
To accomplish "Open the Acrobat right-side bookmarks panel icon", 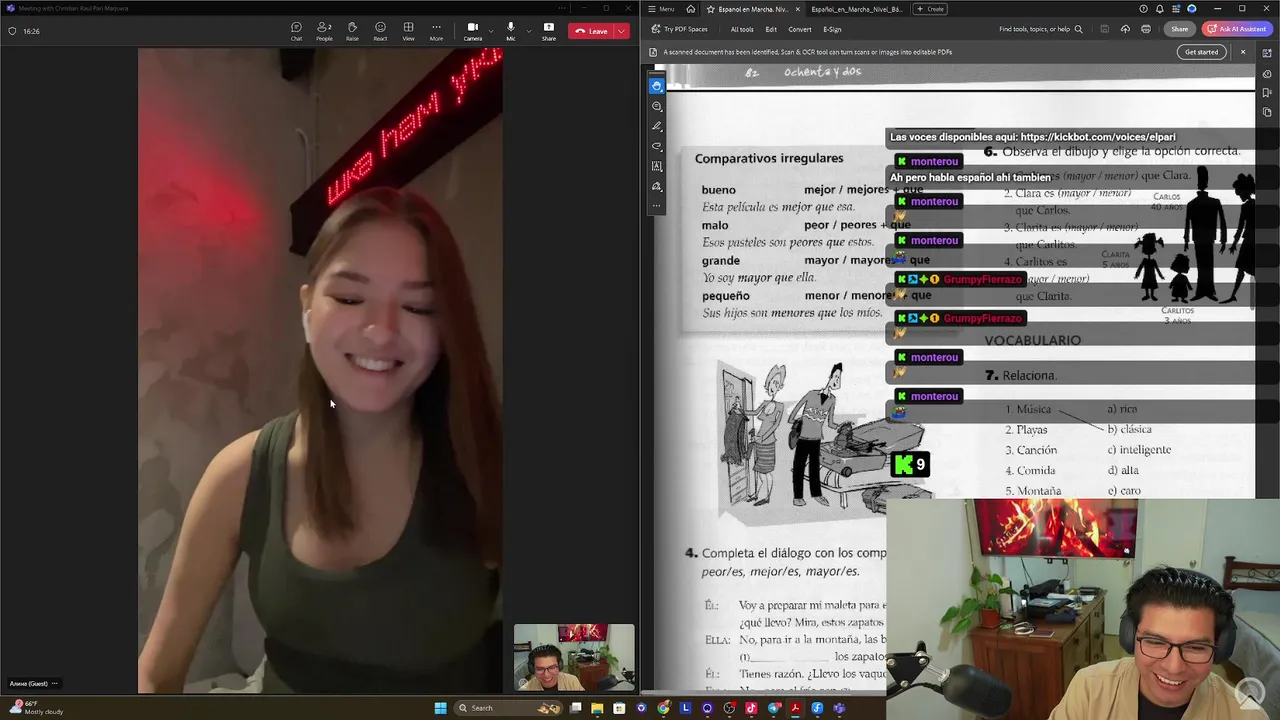I will pos(1267,93).
